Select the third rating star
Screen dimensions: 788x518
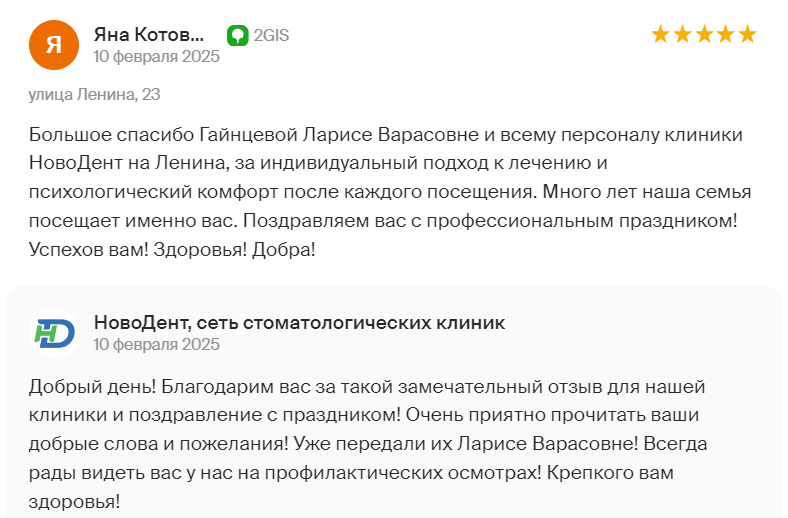click(704, 34)
